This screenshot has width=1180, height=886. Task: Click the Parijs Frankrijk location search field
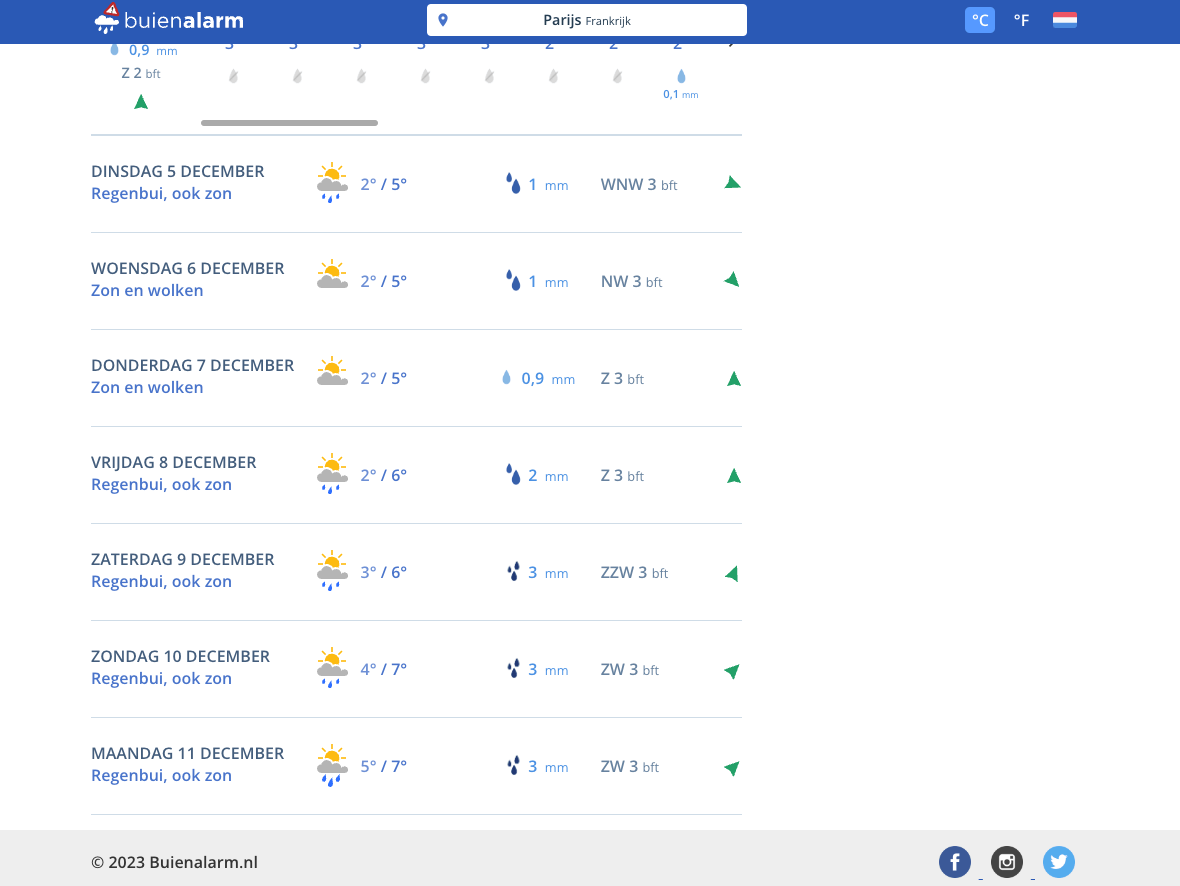coord(587,20)
